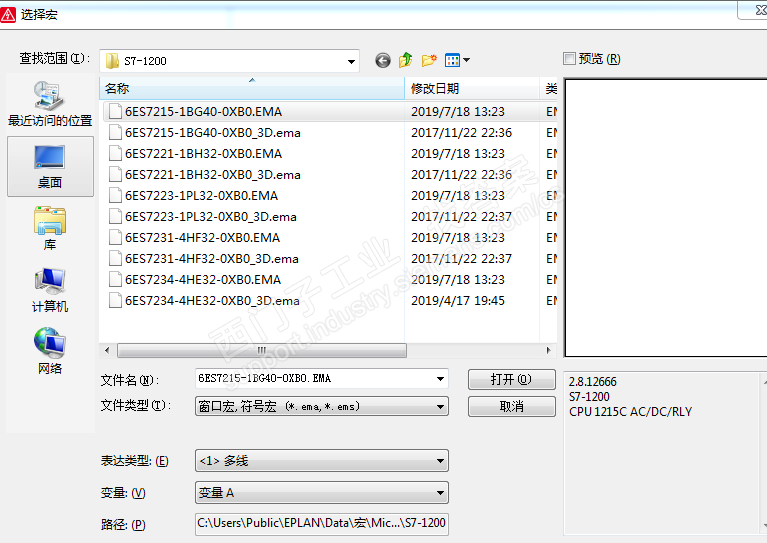This screenshot has height=543, width=767.
Task: Click the Cancel (取消) button
Action: [512, 407]
